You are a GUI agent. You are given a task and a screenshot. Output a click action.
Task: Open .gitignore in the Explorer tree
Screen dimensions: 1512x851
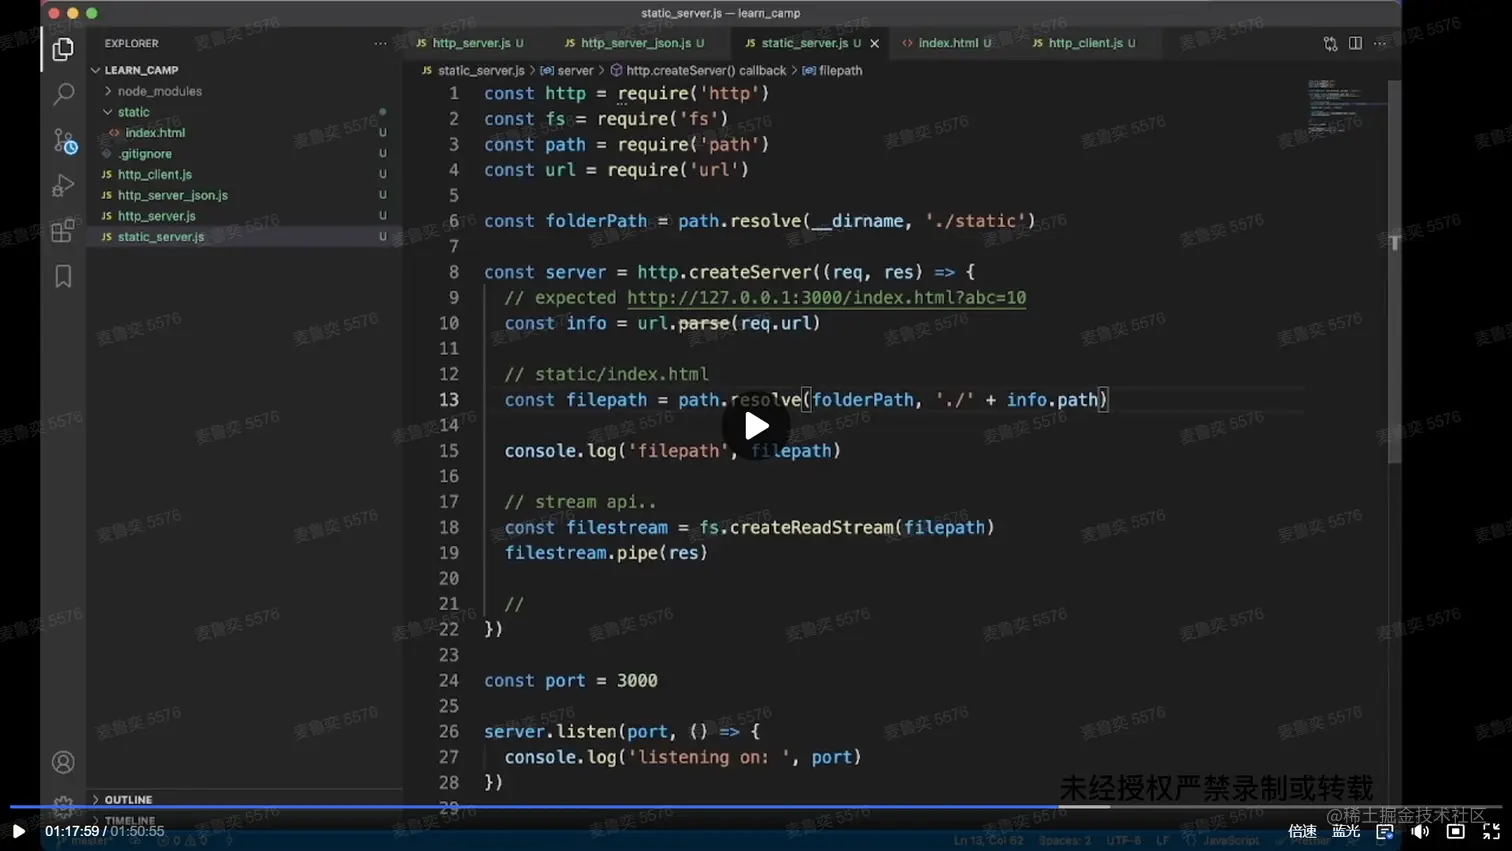pos(145,154)
